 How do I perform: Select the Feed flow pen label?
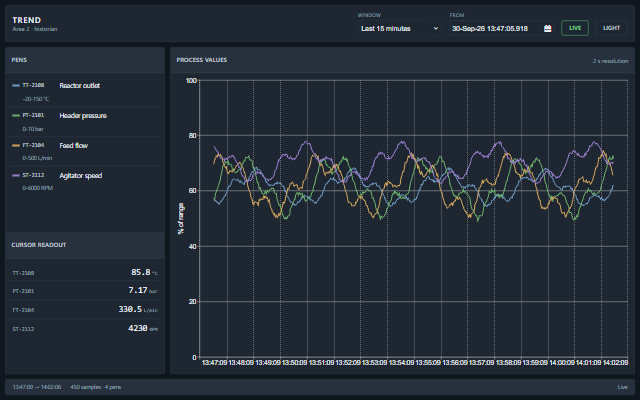pos(73,145)
